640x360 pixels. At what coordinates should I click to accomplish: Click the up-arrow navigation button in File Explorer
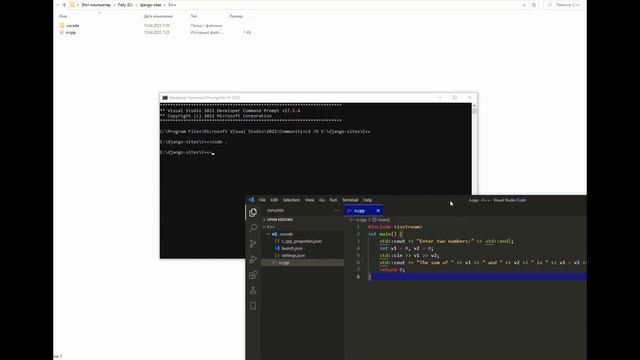pyautogui.click(x=64, y=5)
